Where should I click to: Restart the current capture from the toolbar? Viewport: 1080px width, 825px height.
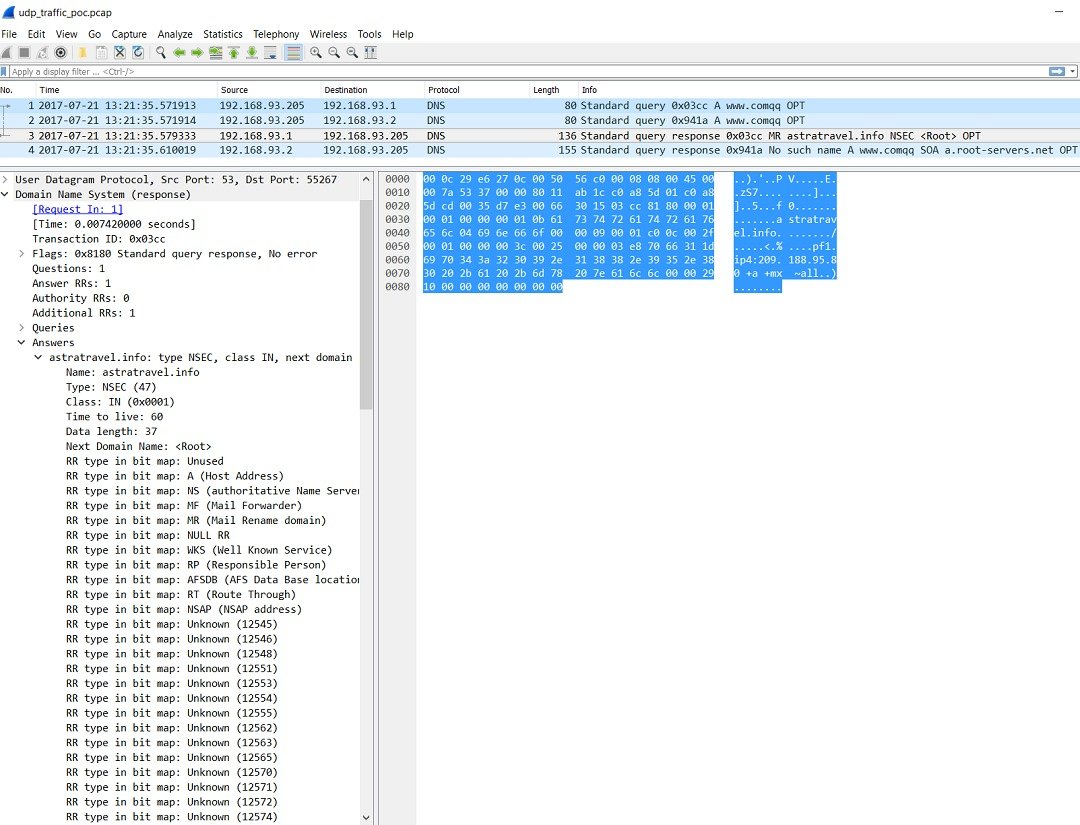tap(43, 52)
